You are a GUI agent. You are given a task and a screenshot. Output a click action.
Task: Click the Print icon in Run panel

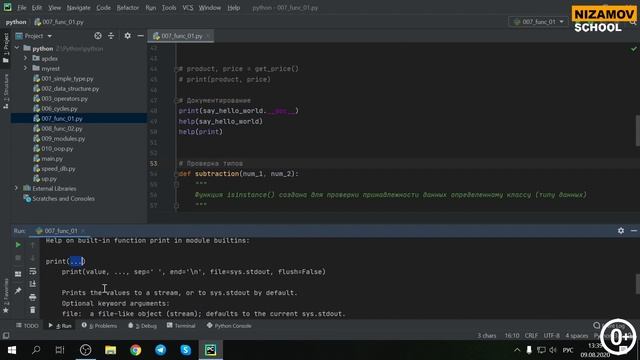click(33, 297)
